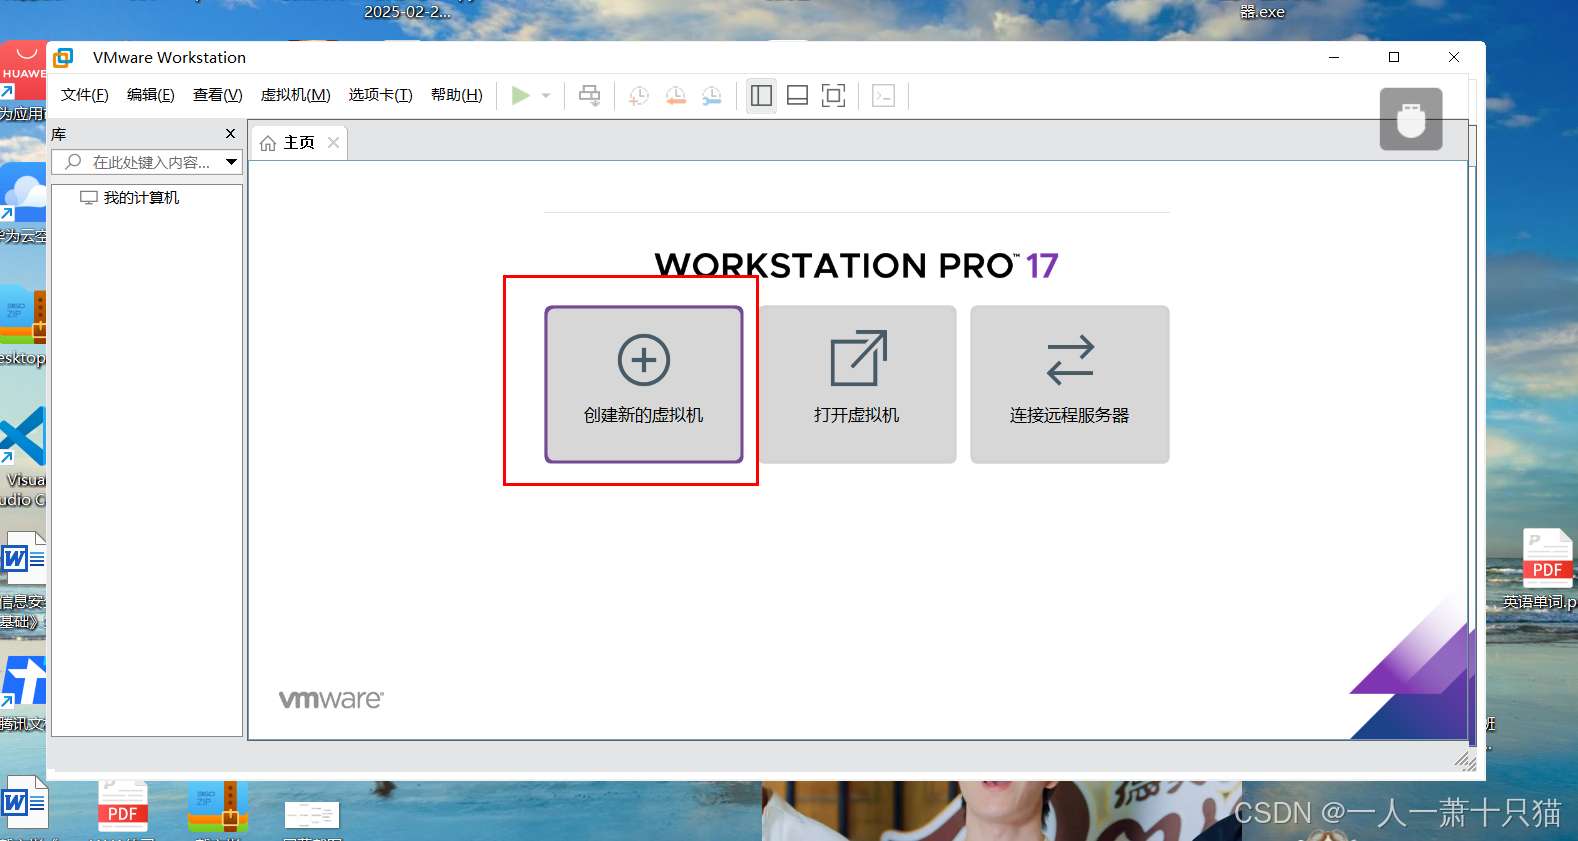Click the vmware logo at the bottom
Screen dimensions: 1578x841
(331, 699)
